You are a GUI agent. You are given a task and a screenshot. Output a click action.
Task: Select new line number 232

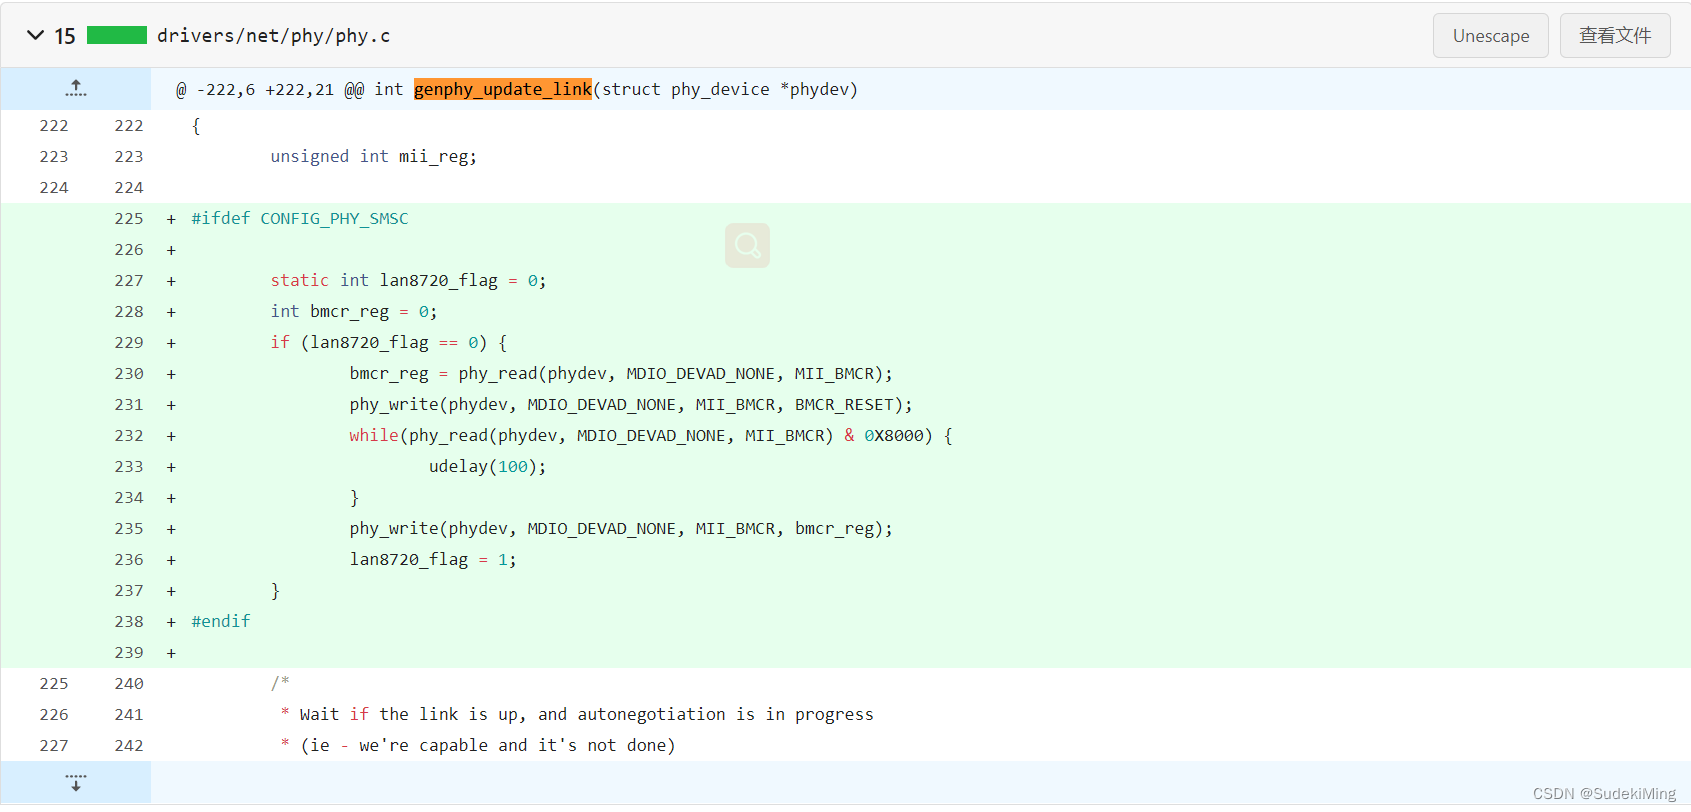[x=129, y=435]
